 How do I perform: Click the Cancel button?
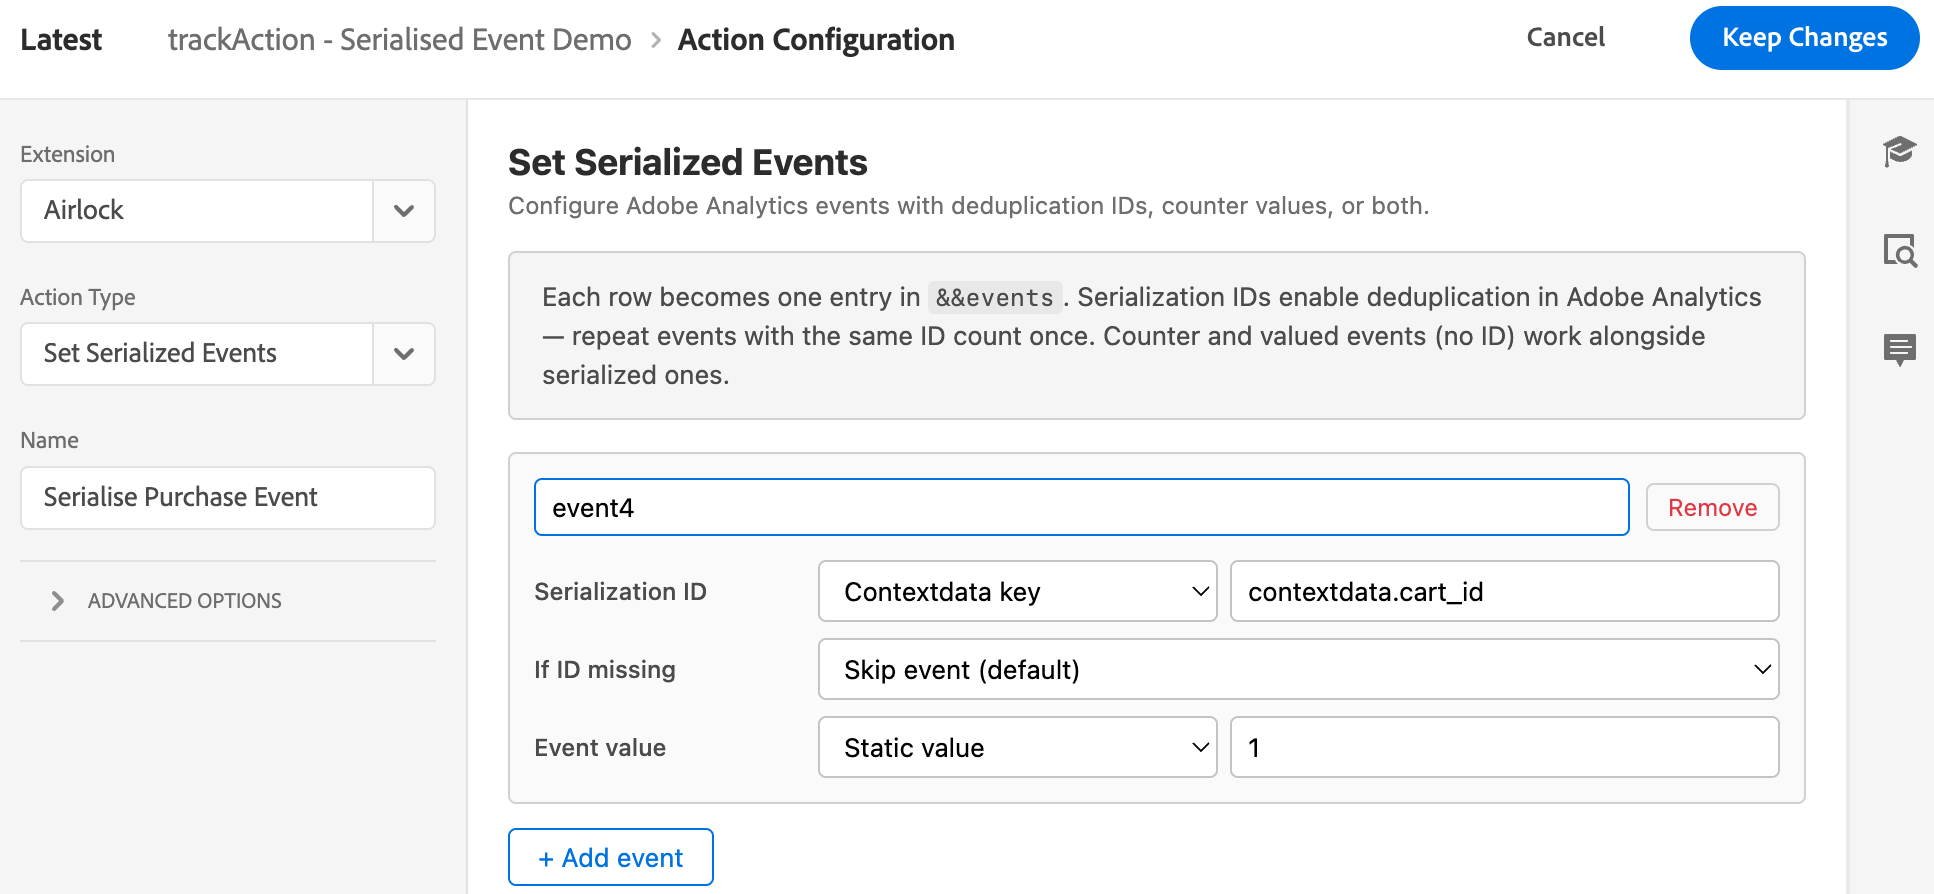coord(1565,38)
